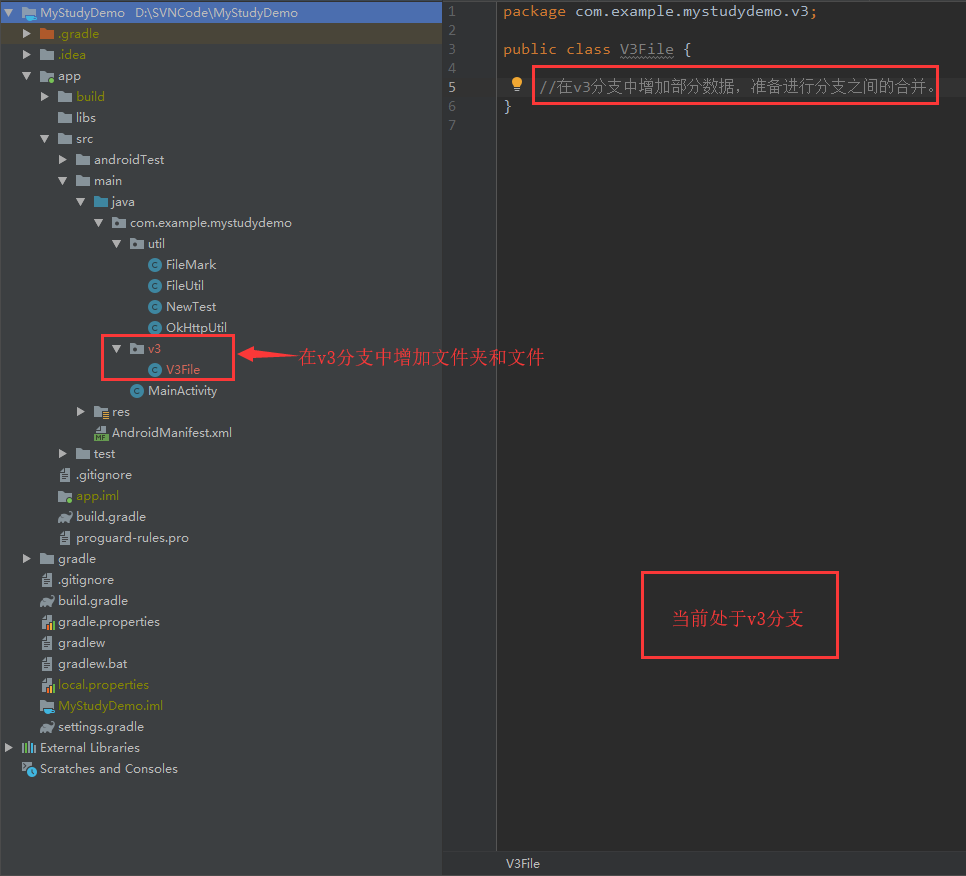Click the gradle.properties file icon
Viewport: 966px width, 876px height.
click(48, 622)
